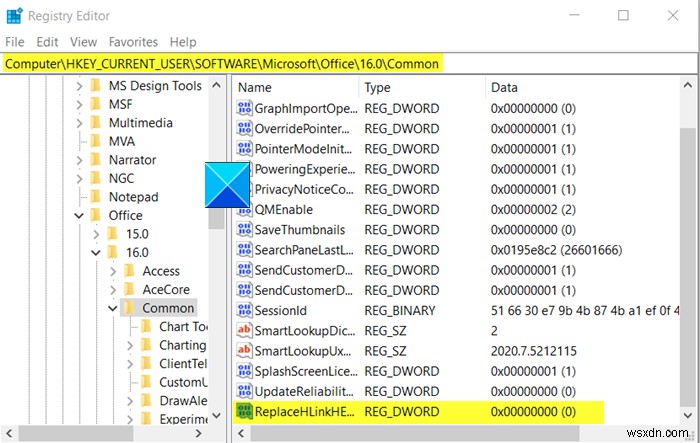Open the Edit menu
700x443 pixels.
click(47, 42)
